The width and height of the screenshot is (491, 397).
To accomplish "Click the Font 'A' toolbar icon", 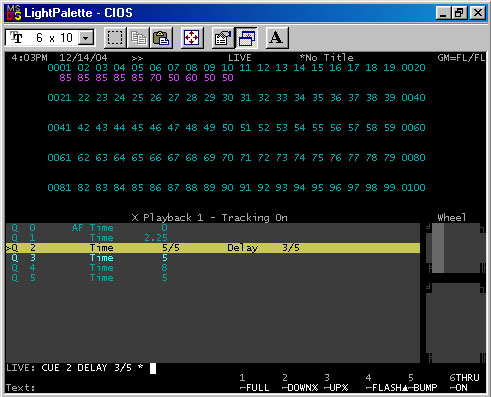I will (276, 38).
